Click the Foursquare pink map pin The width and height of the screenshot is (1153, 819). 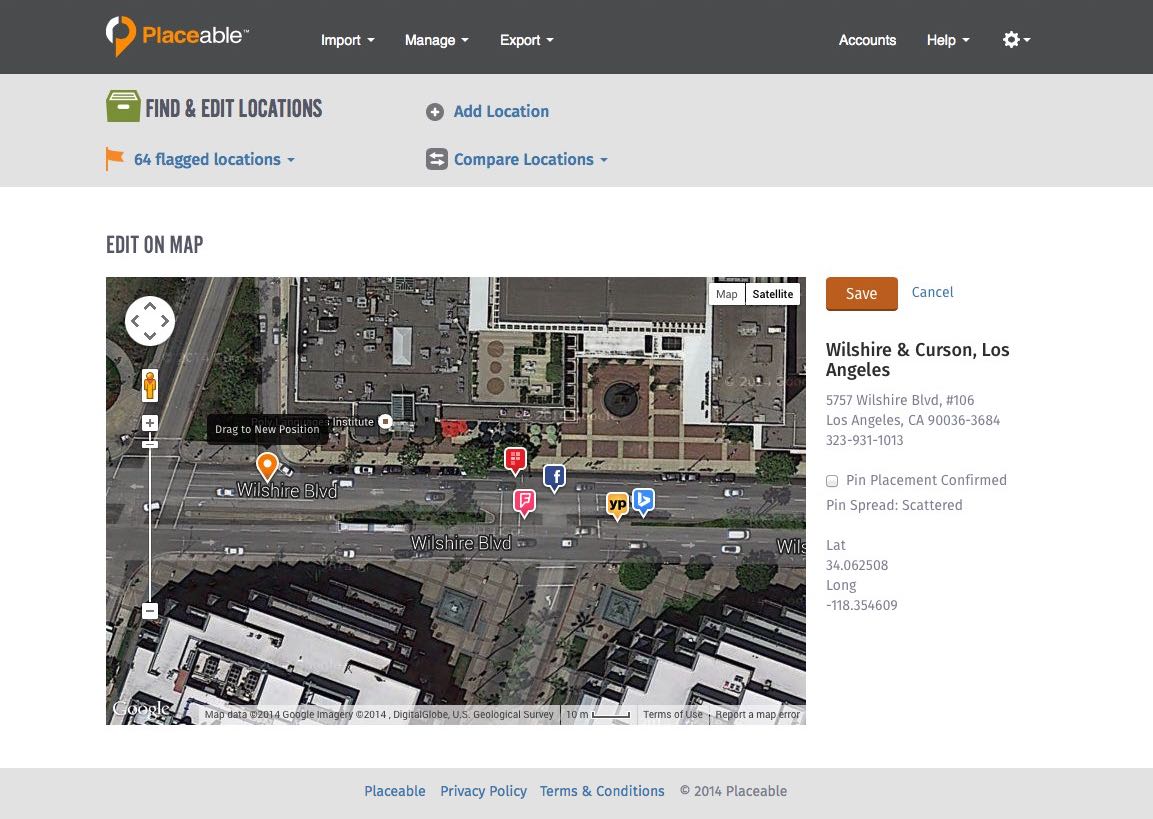point(524,500)
